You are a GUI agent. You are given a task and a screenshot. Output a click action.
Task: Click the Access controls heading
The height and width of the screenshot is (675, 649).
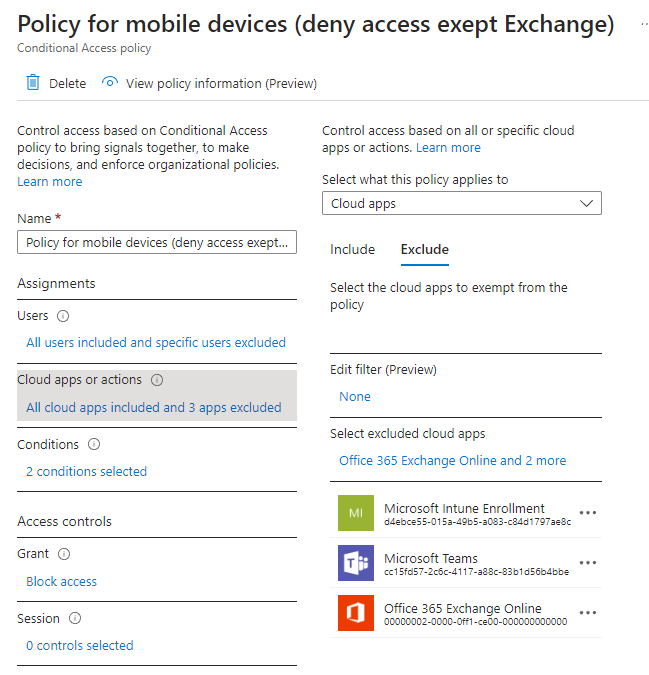[65, 521]
